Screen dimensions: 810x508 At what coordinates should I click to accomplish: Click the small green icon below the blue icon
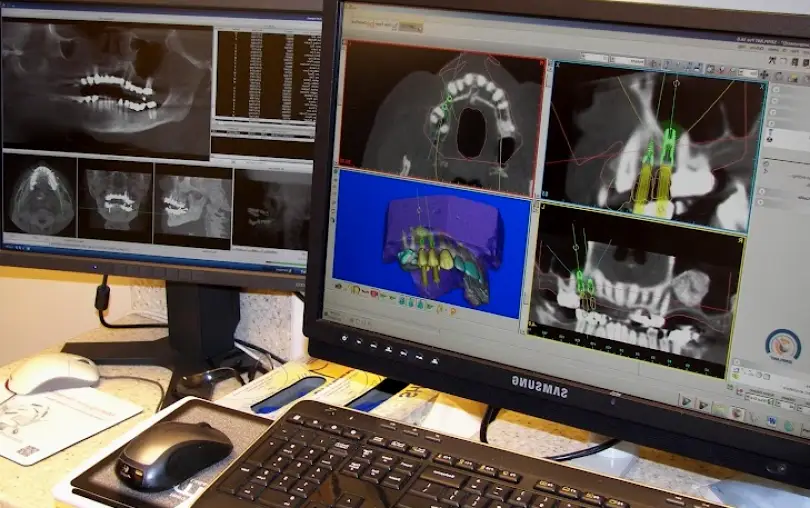coord(736,377)
